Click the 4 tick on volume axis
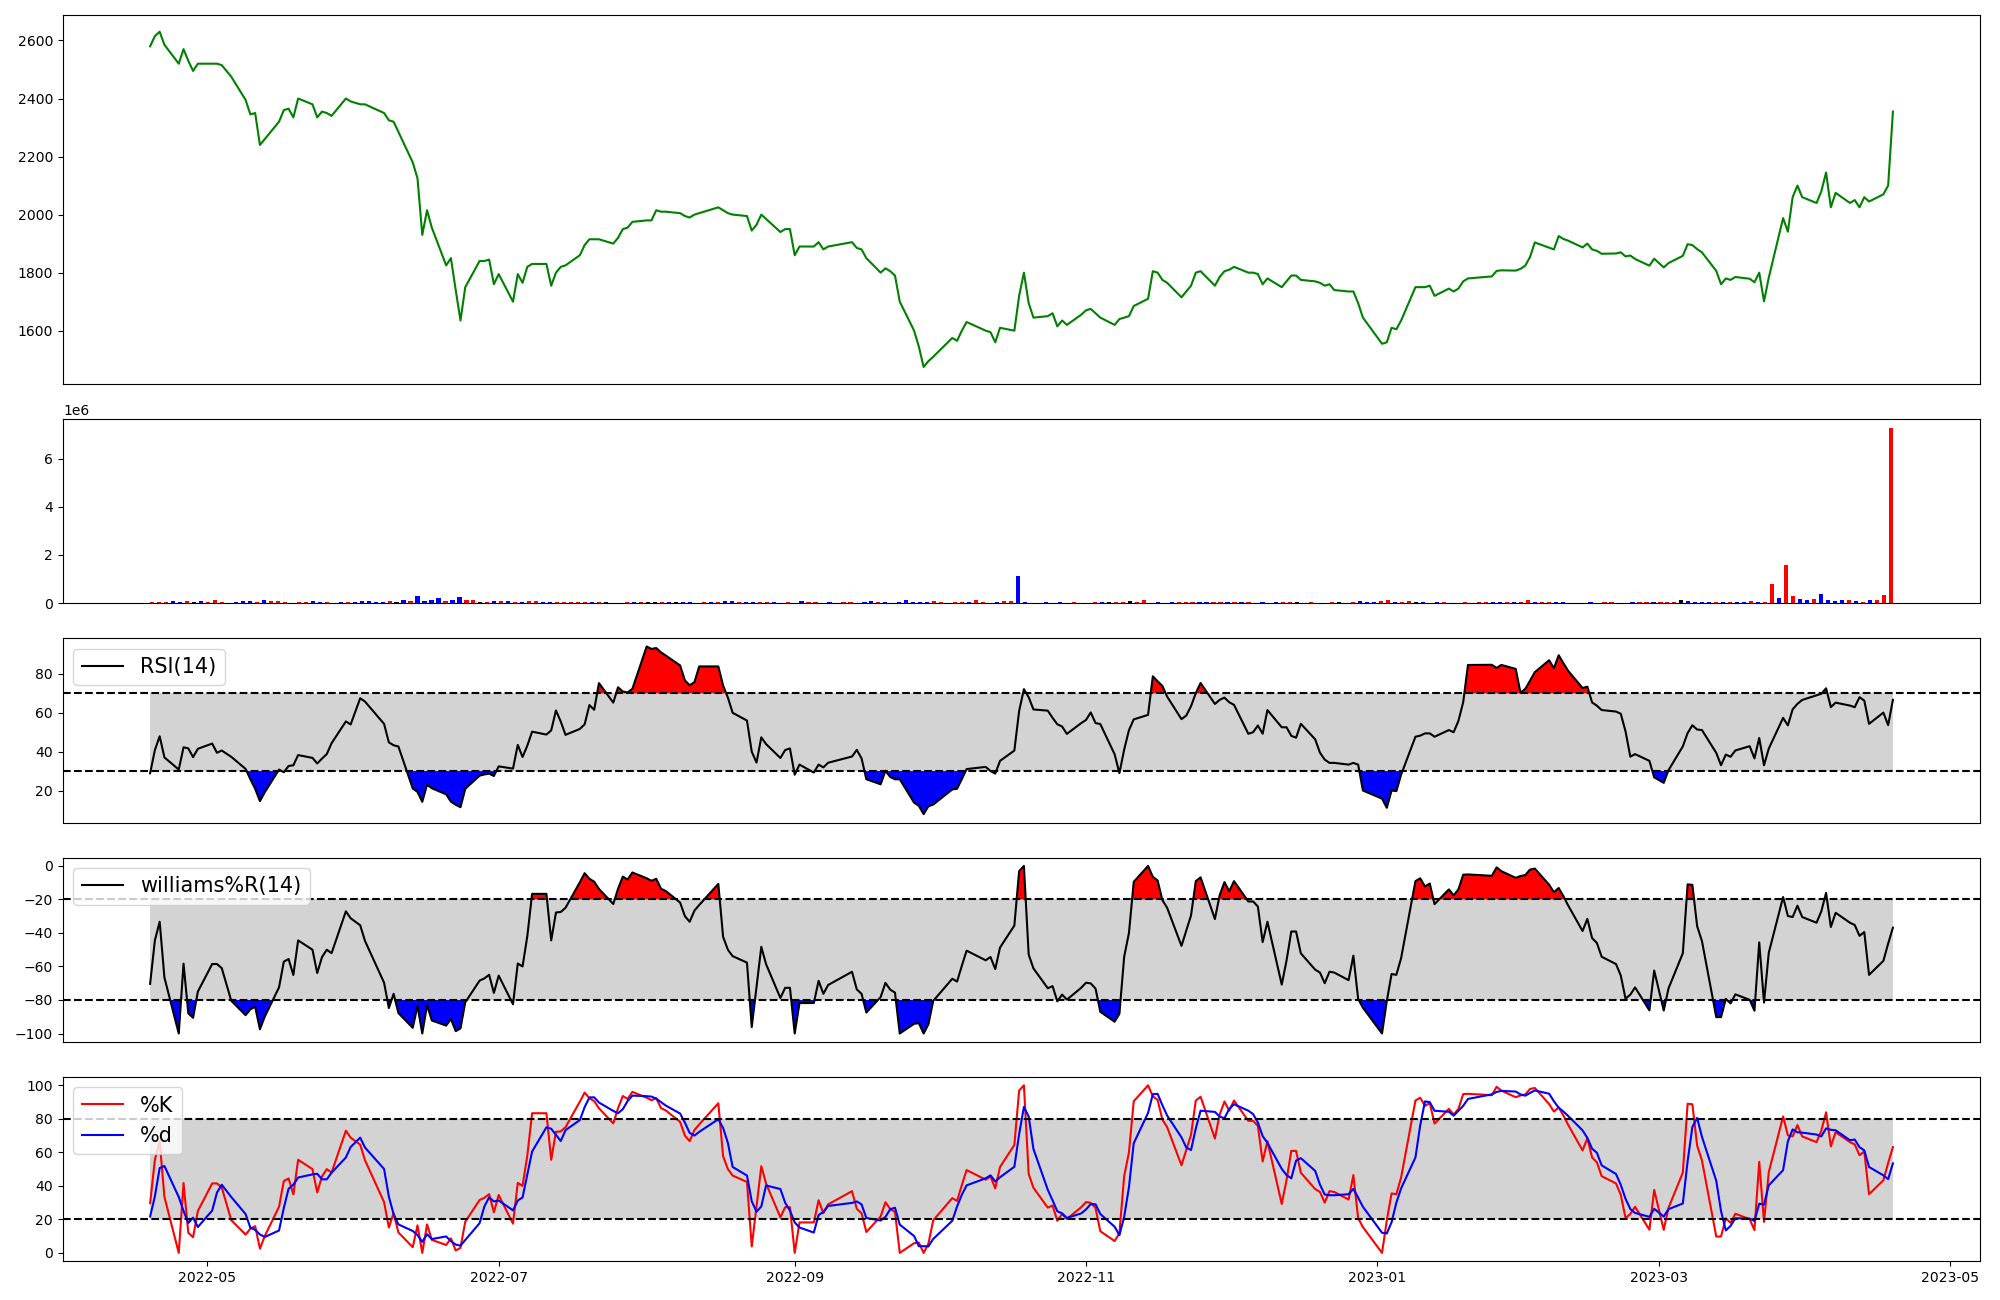Image resolution: width=2000 pixels, height=1300 pixels. pos(48,507)
